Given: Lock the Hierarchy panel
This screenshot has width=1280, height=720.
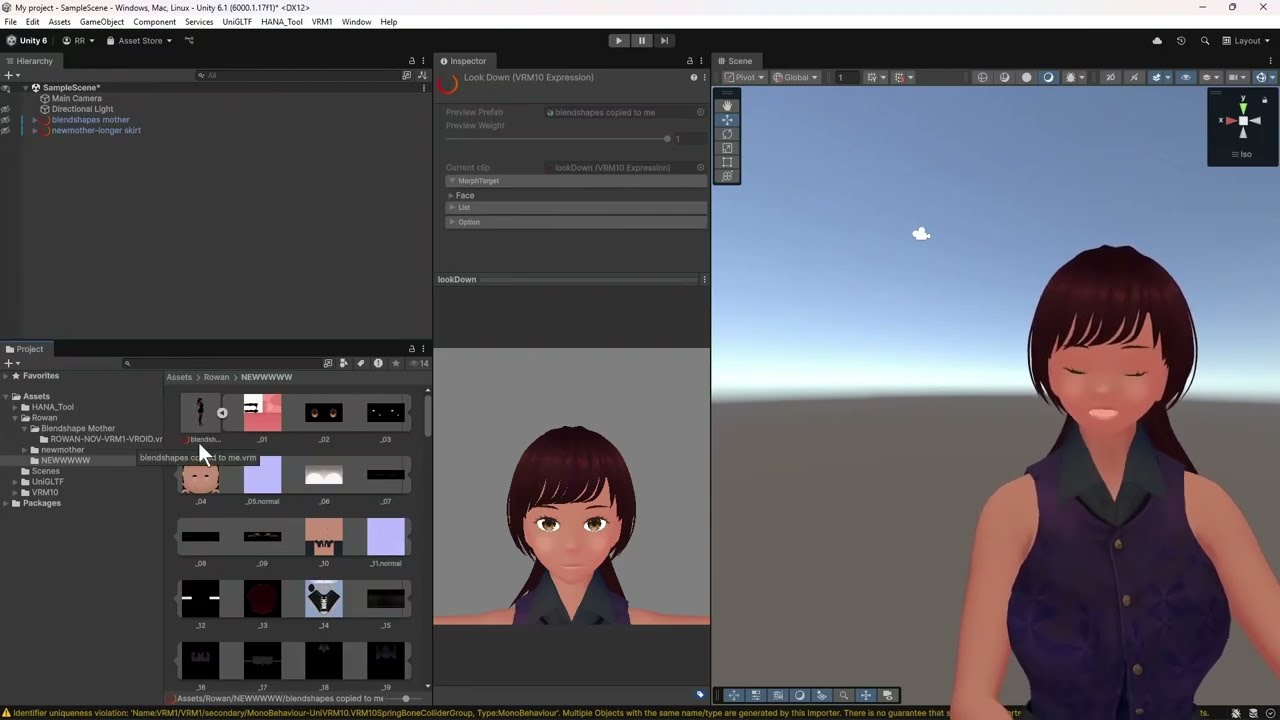Looking at the screenshot, I should pyautogui.click(x=411, y=61).
